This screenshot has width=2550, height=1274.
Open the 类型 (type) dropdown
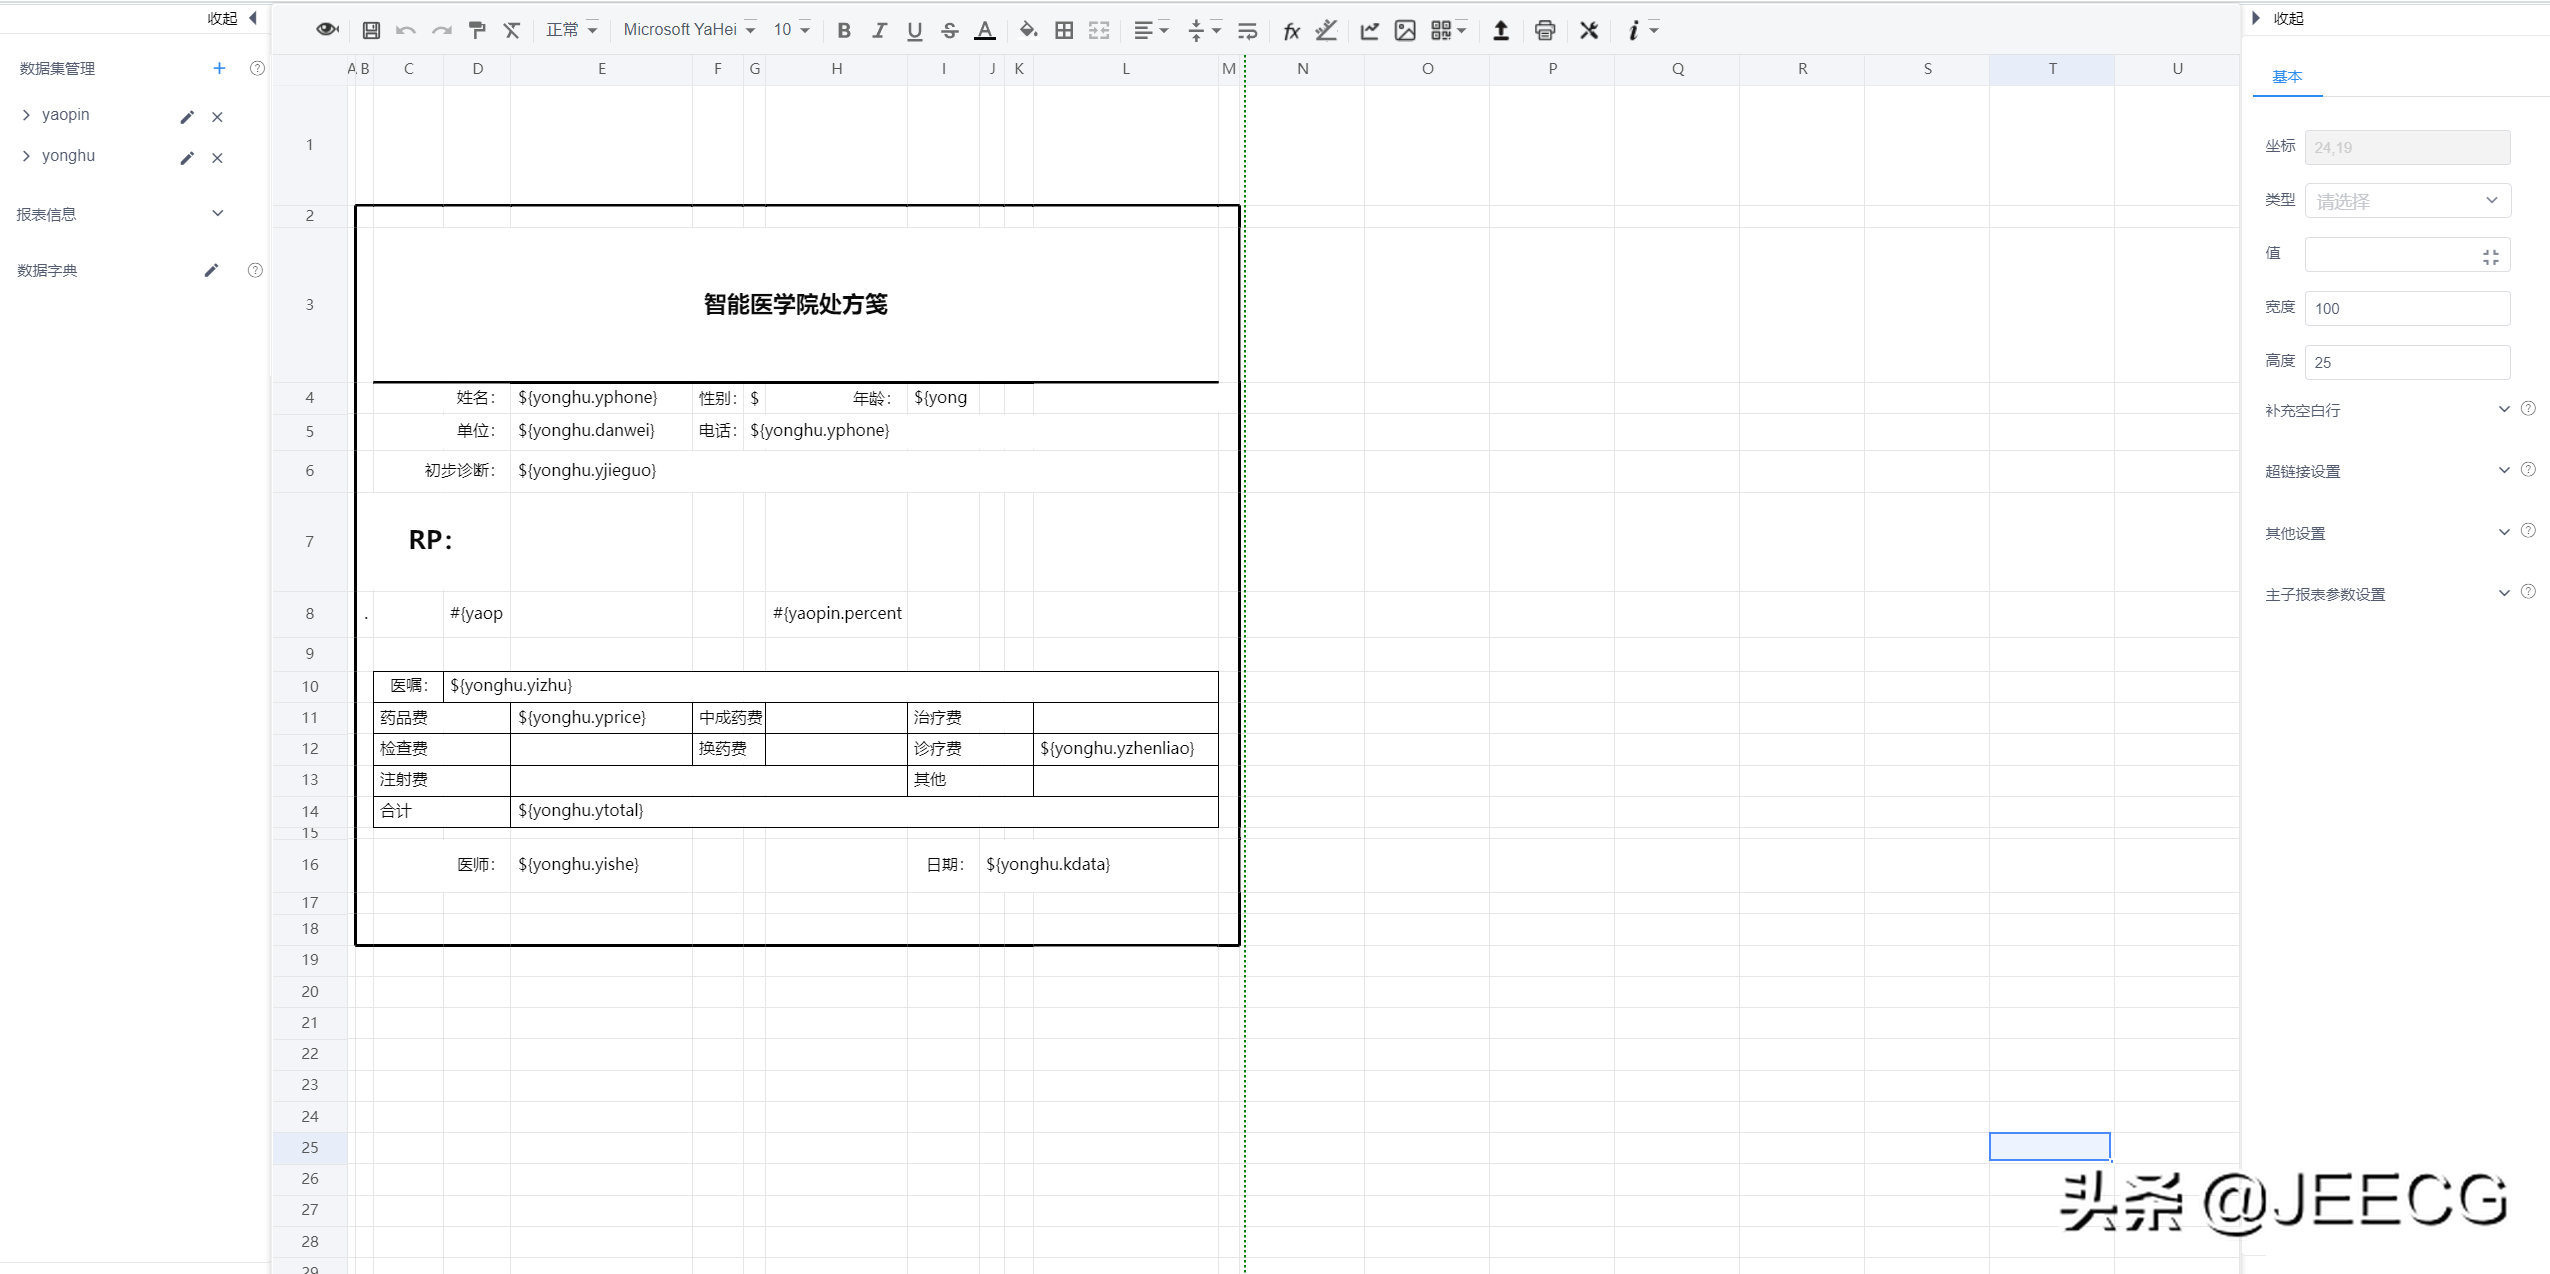point(2406,200)
